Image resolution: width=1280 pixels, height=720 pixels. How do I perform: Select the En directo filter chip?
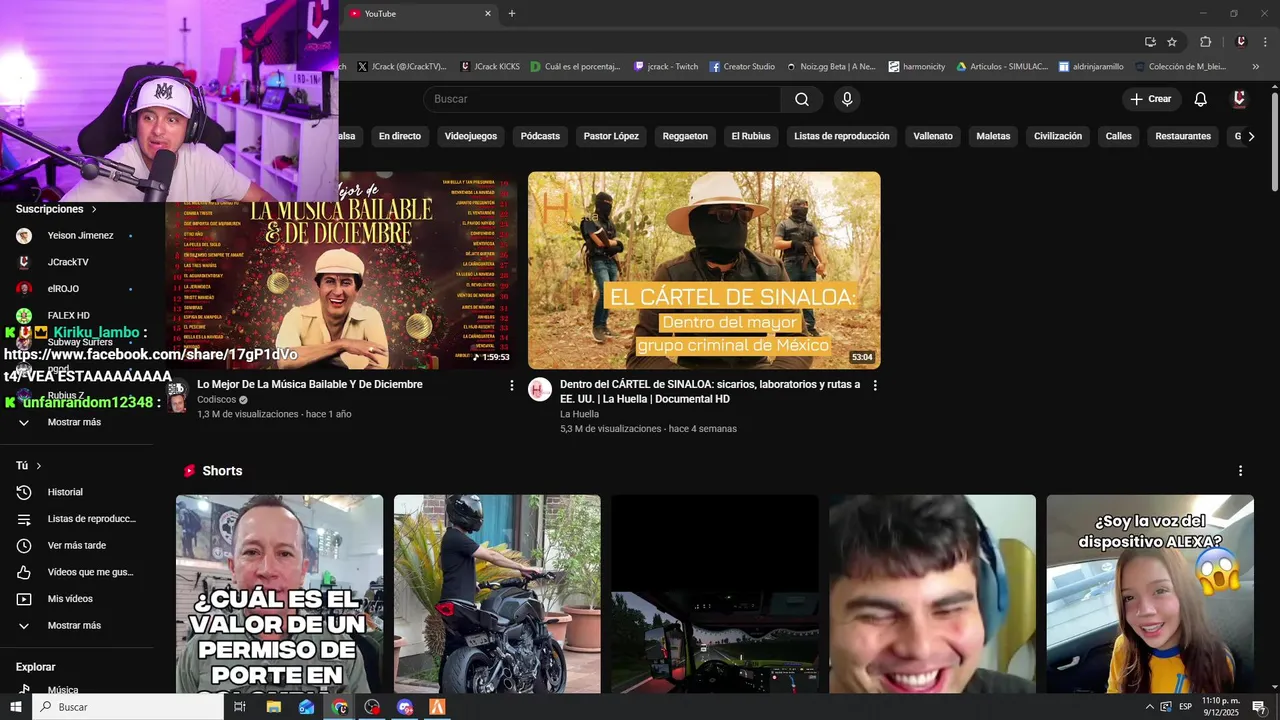coord(400,136)
